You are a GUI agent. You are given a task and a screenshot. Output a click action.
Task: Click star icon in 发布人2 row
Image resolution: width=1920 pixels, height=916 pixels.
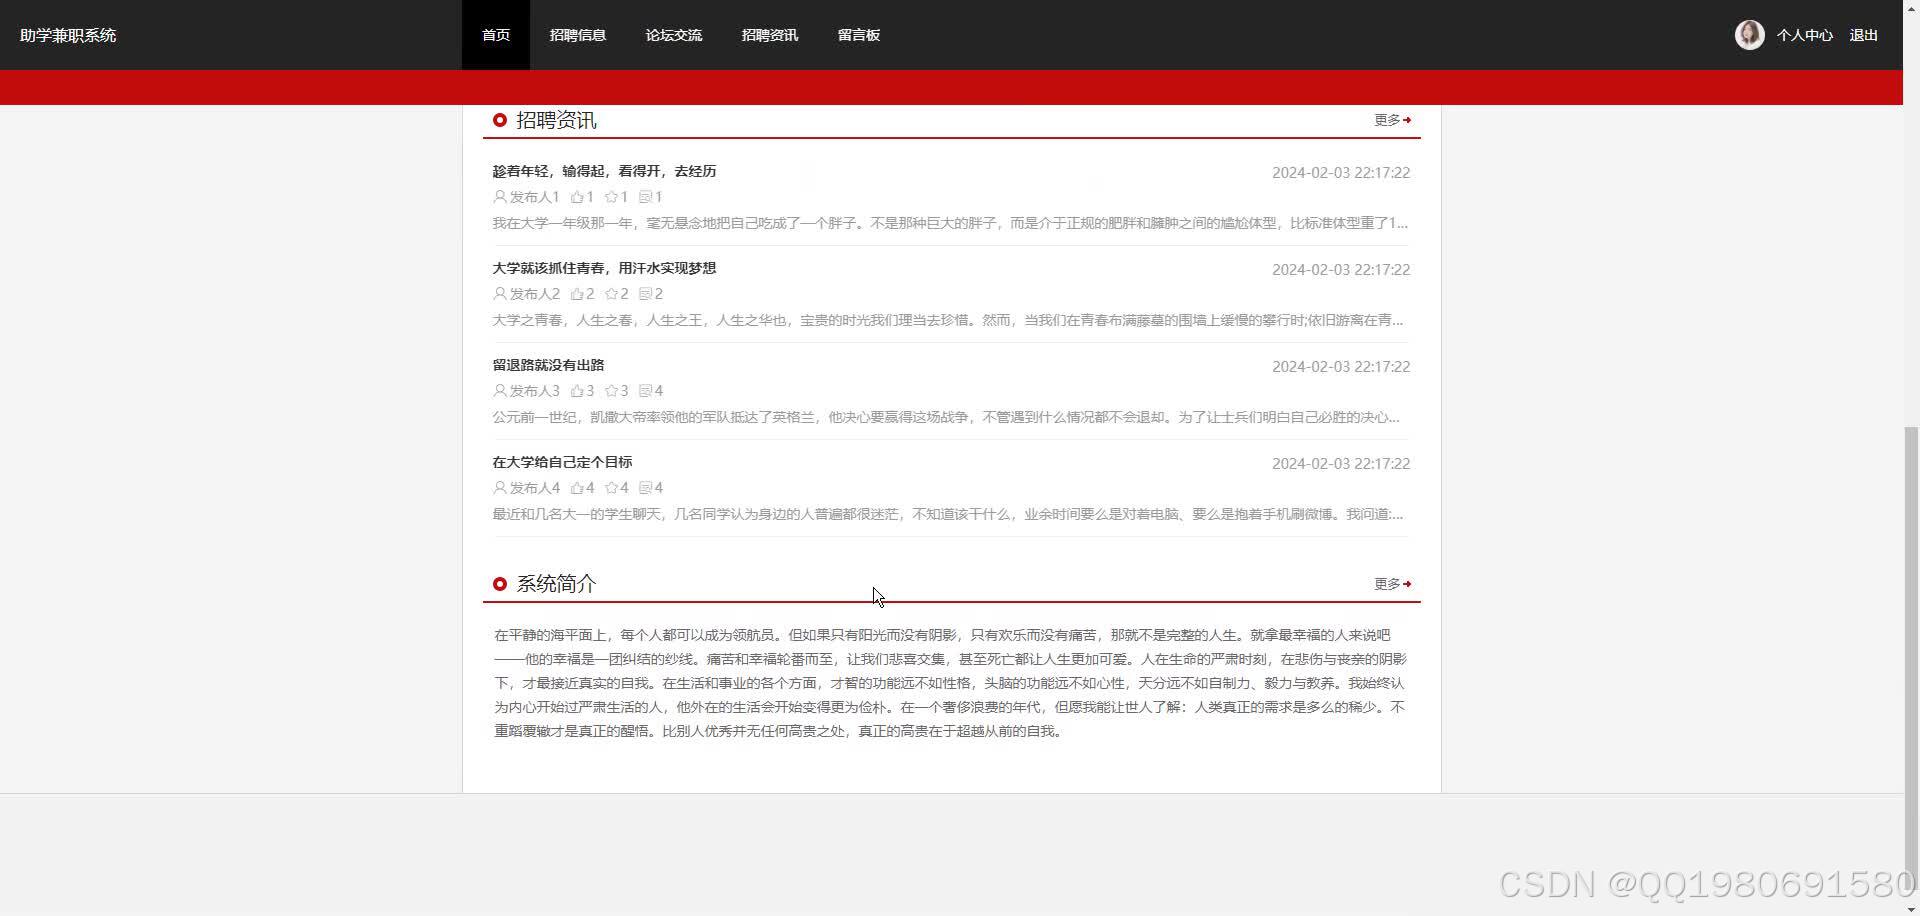coord(611,294)
